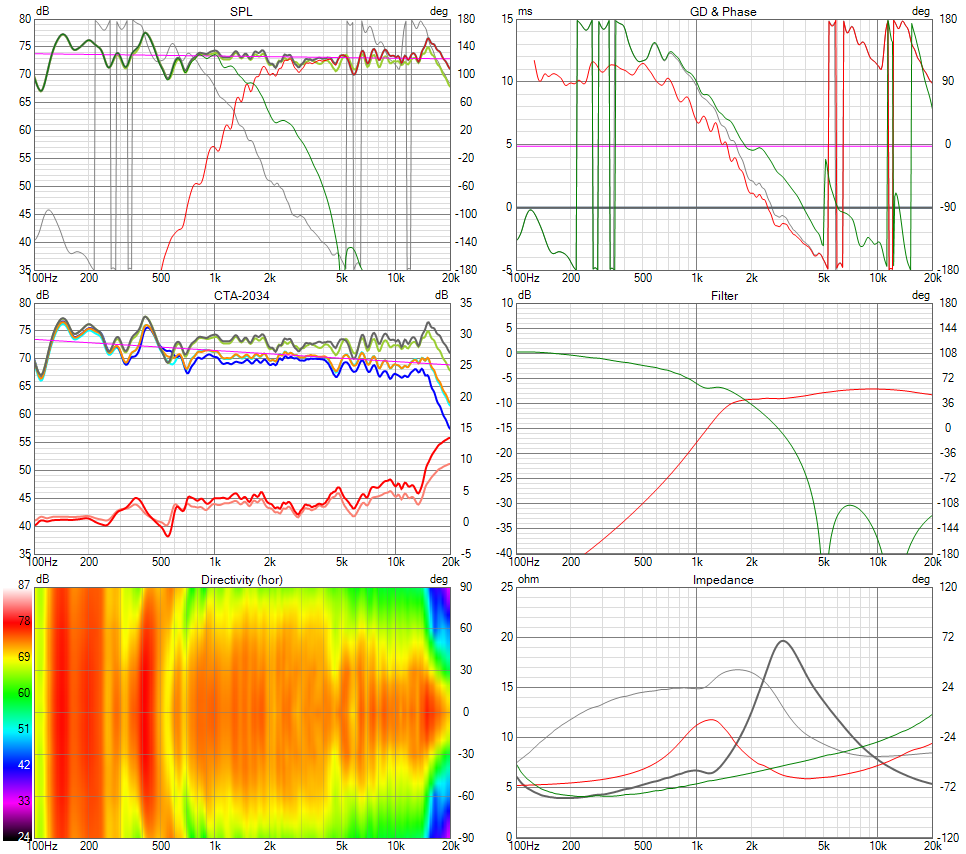
Task: Click the 78 value on directivity color scale
Action: click(x=24, y=622)
